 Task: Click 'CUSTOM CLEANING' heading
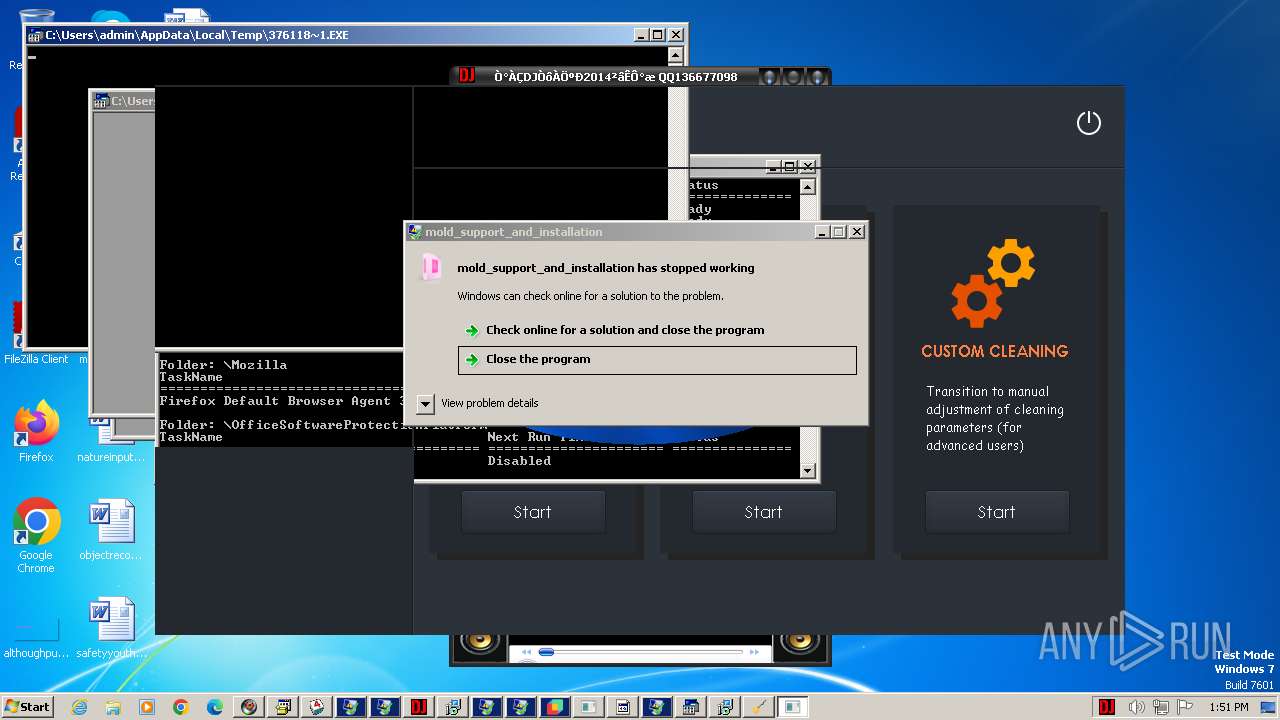point(995,351)
